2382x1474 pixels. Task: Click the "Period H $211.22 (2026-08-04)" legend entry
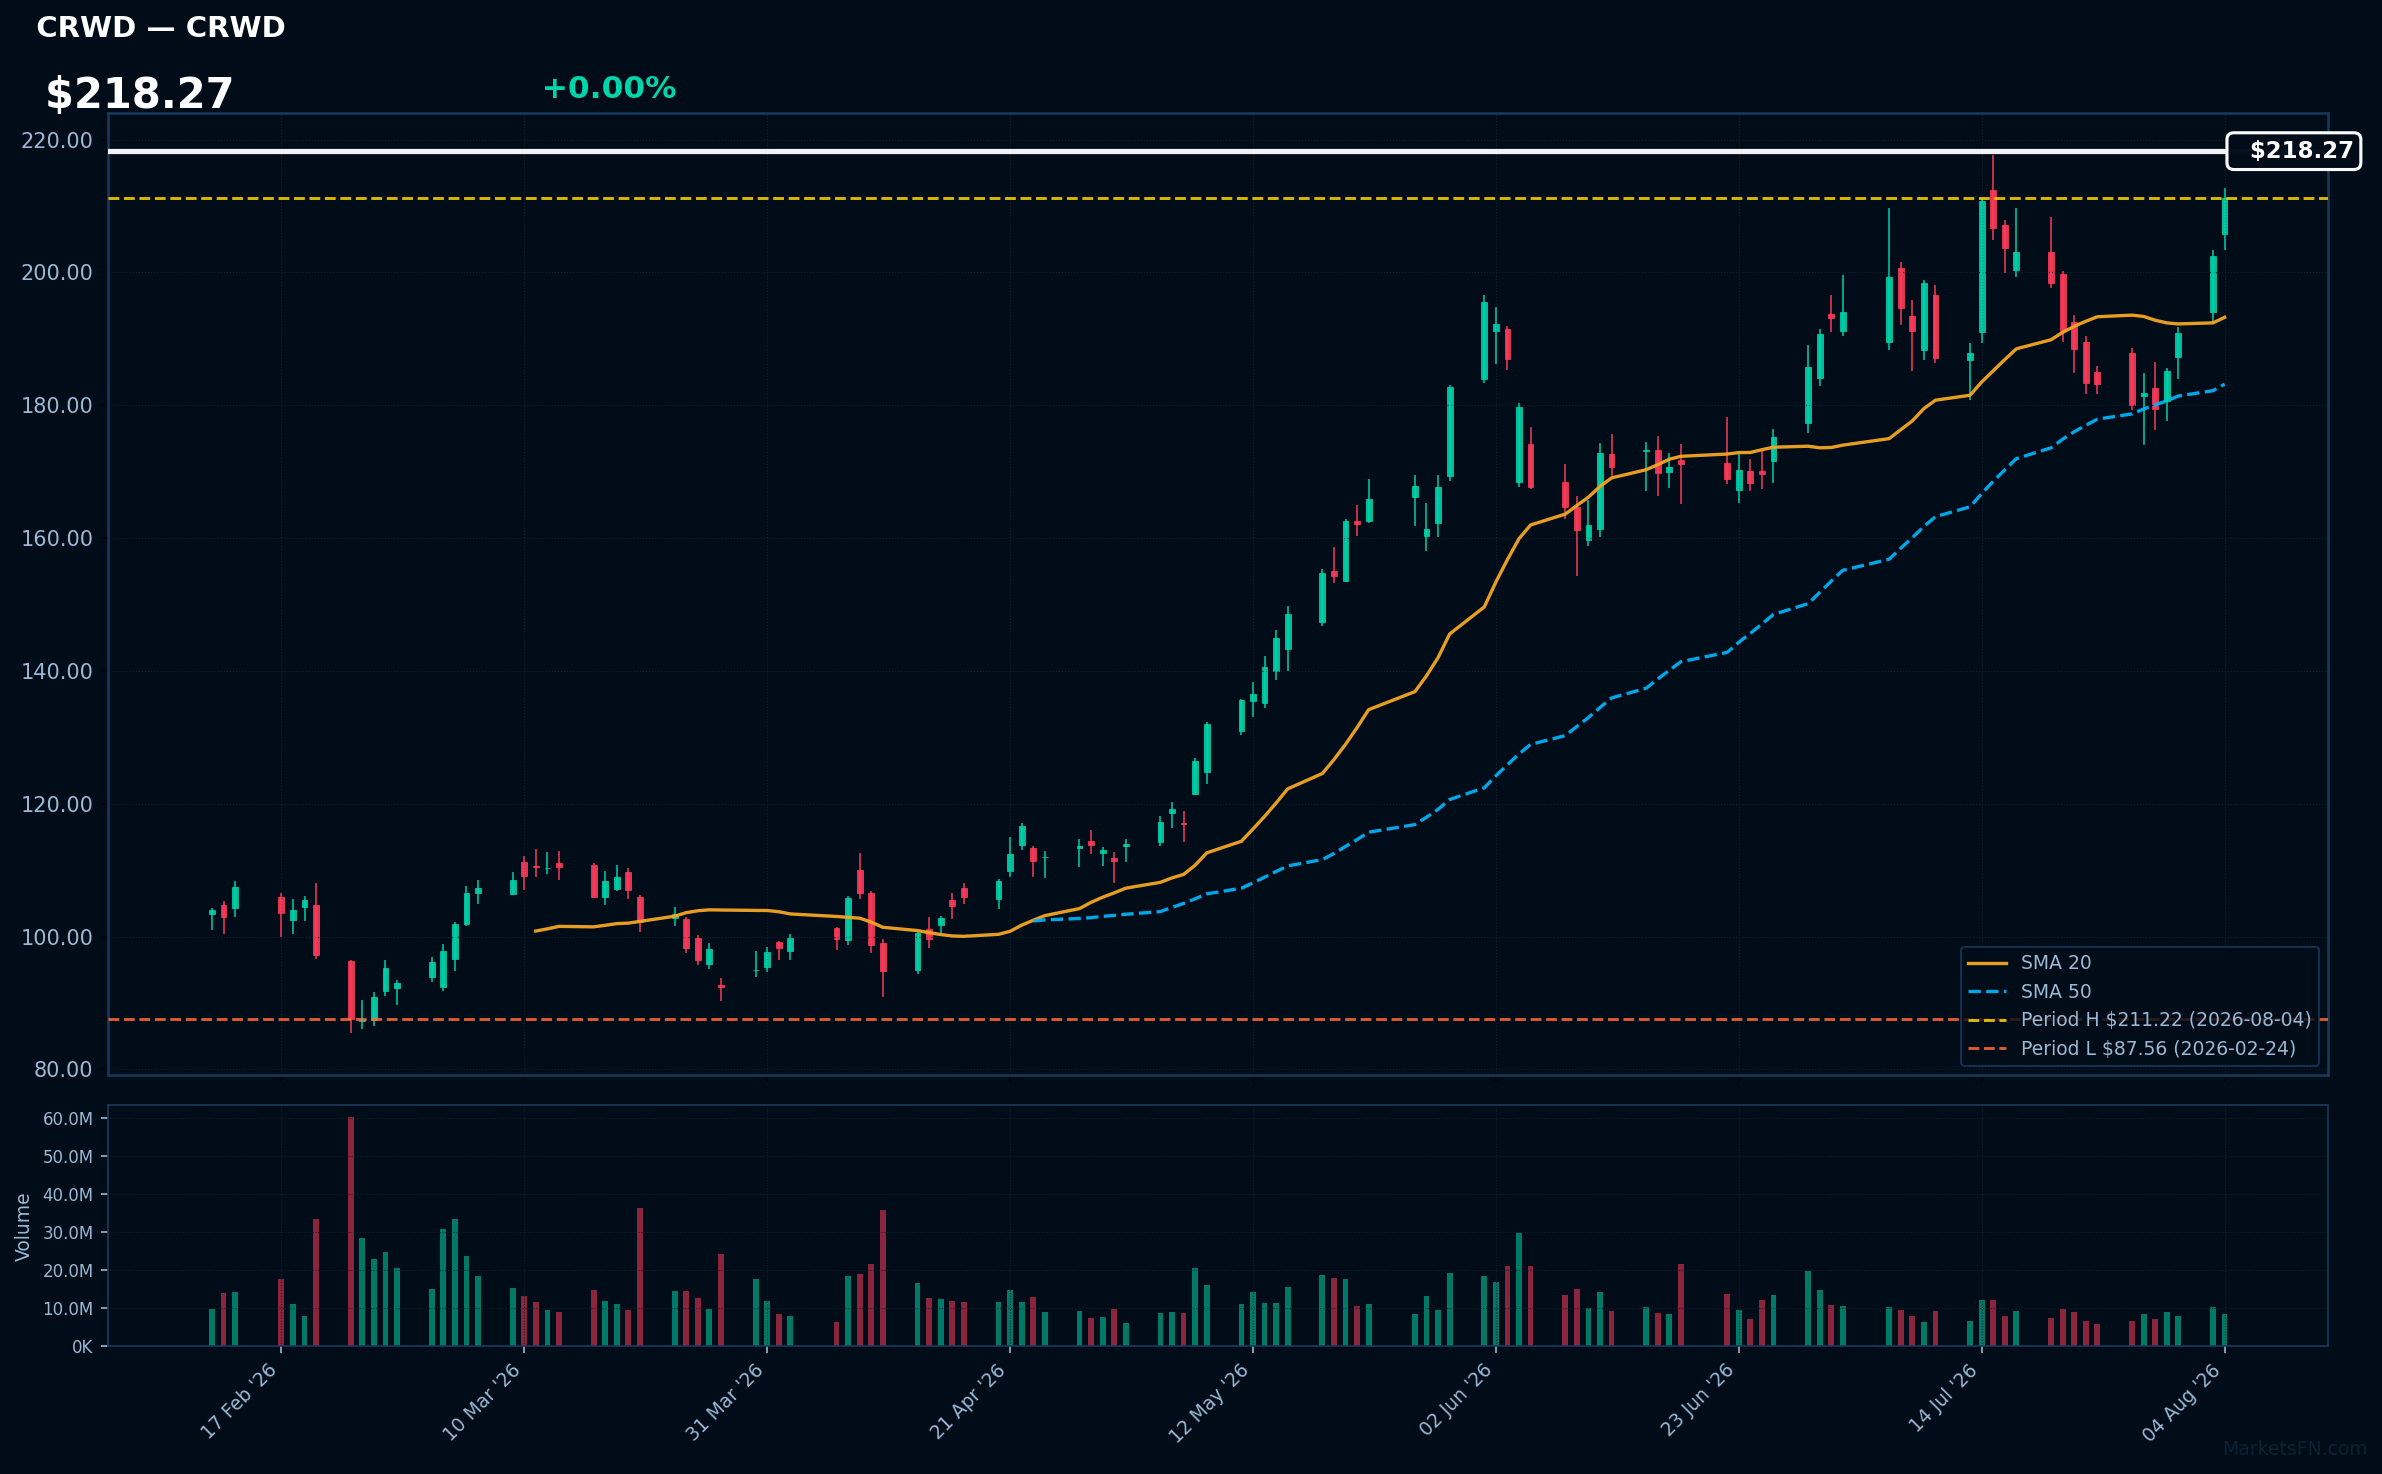(x=2139, y=1020)
